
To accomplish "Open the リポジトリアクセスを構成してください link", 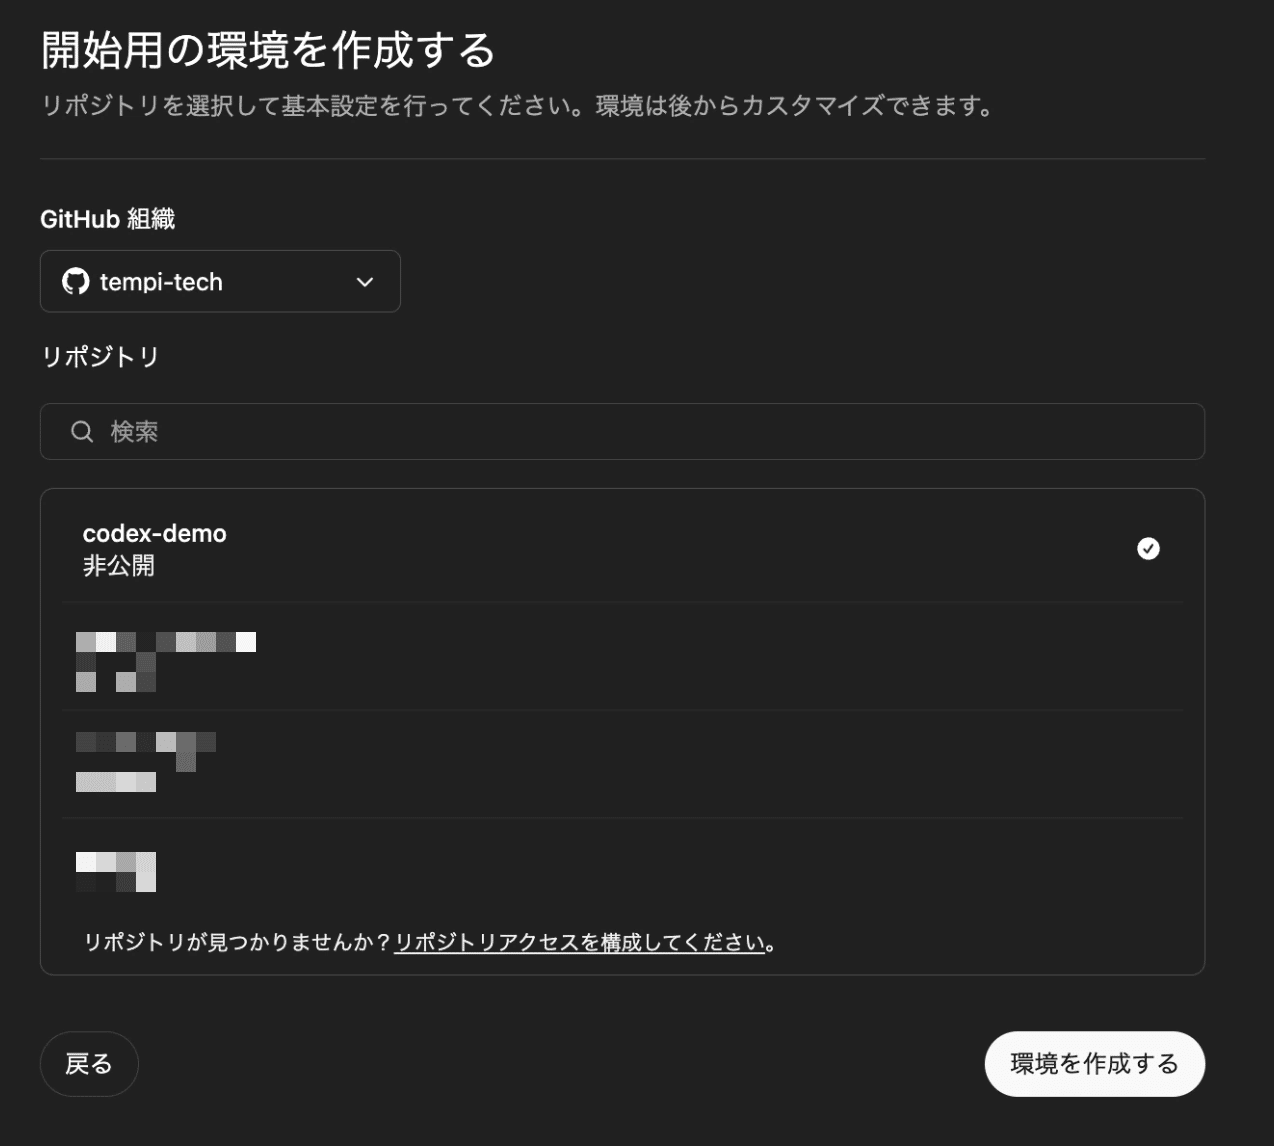I will coord(579,943).
